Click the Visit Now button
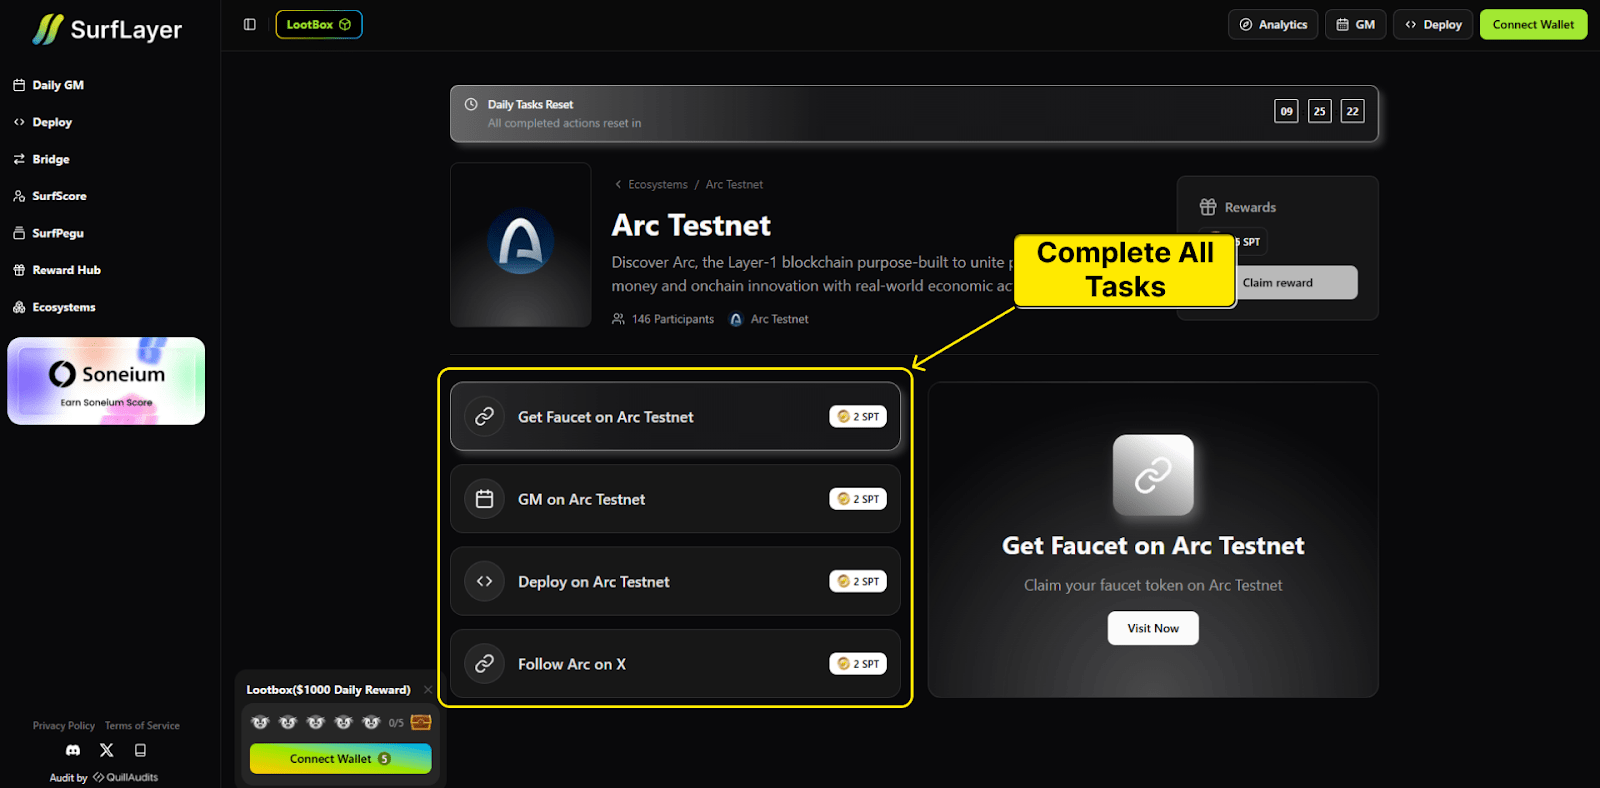This screenshot has height=788, width=1600. (1153, 628)
